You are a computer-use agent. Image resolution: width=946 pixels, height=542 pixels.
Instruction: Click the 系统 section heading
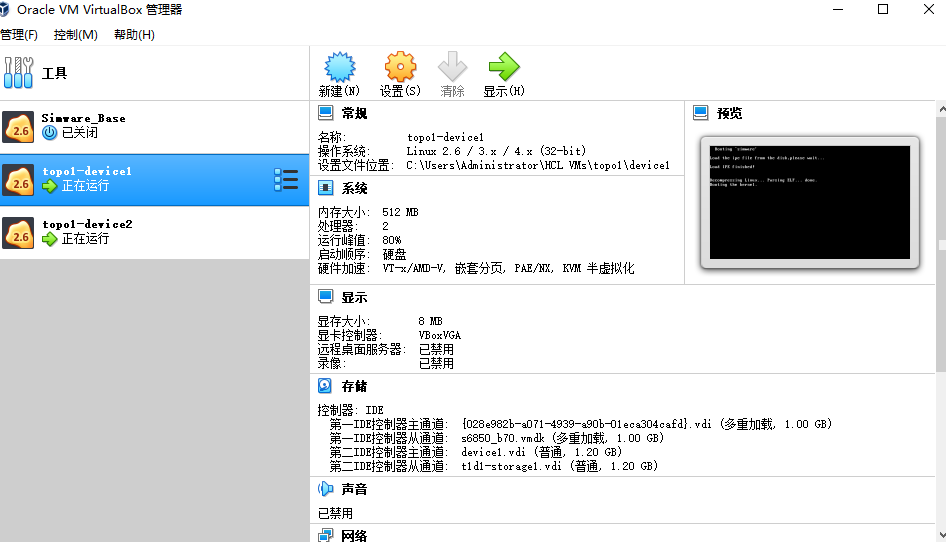point(354,189)
